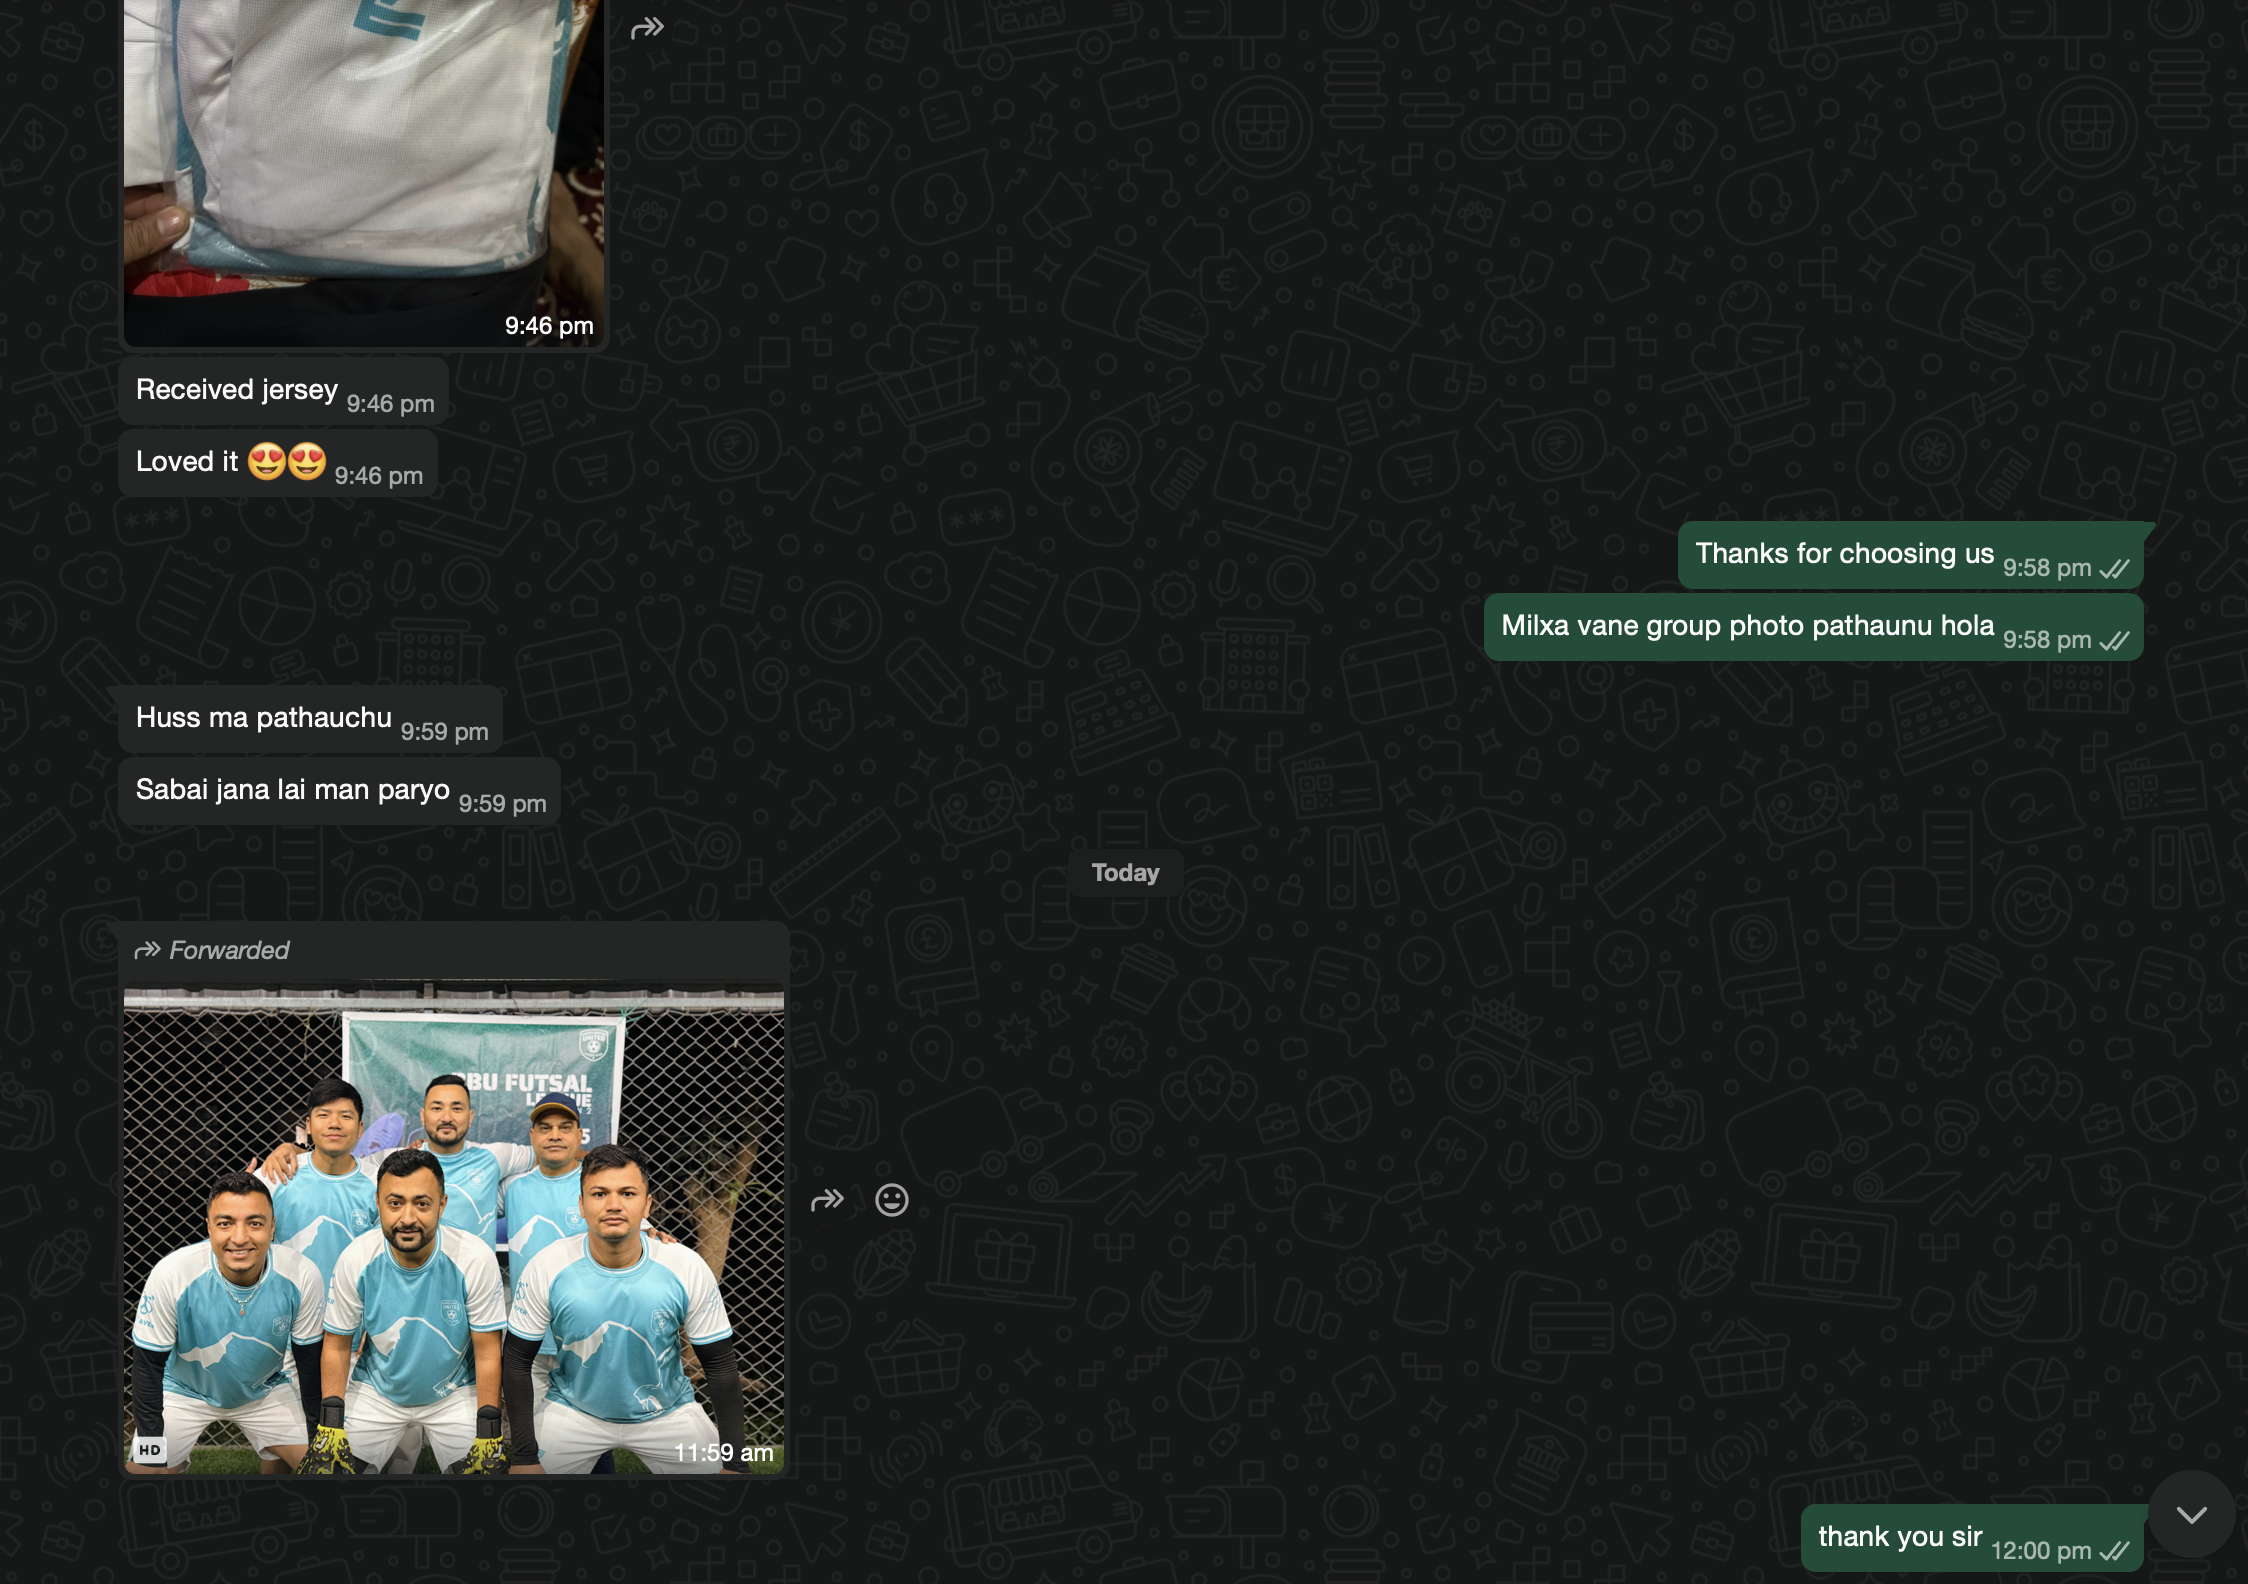Jump to latest with down-chevron button
This screenshot has width=2248, height=1584.
[2191, 1514]
